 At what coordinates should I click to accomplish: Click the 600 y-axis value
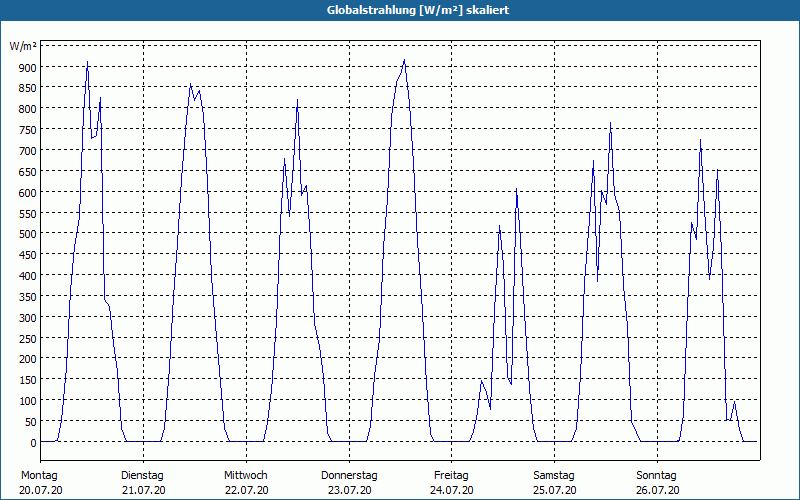coord(27,193)
